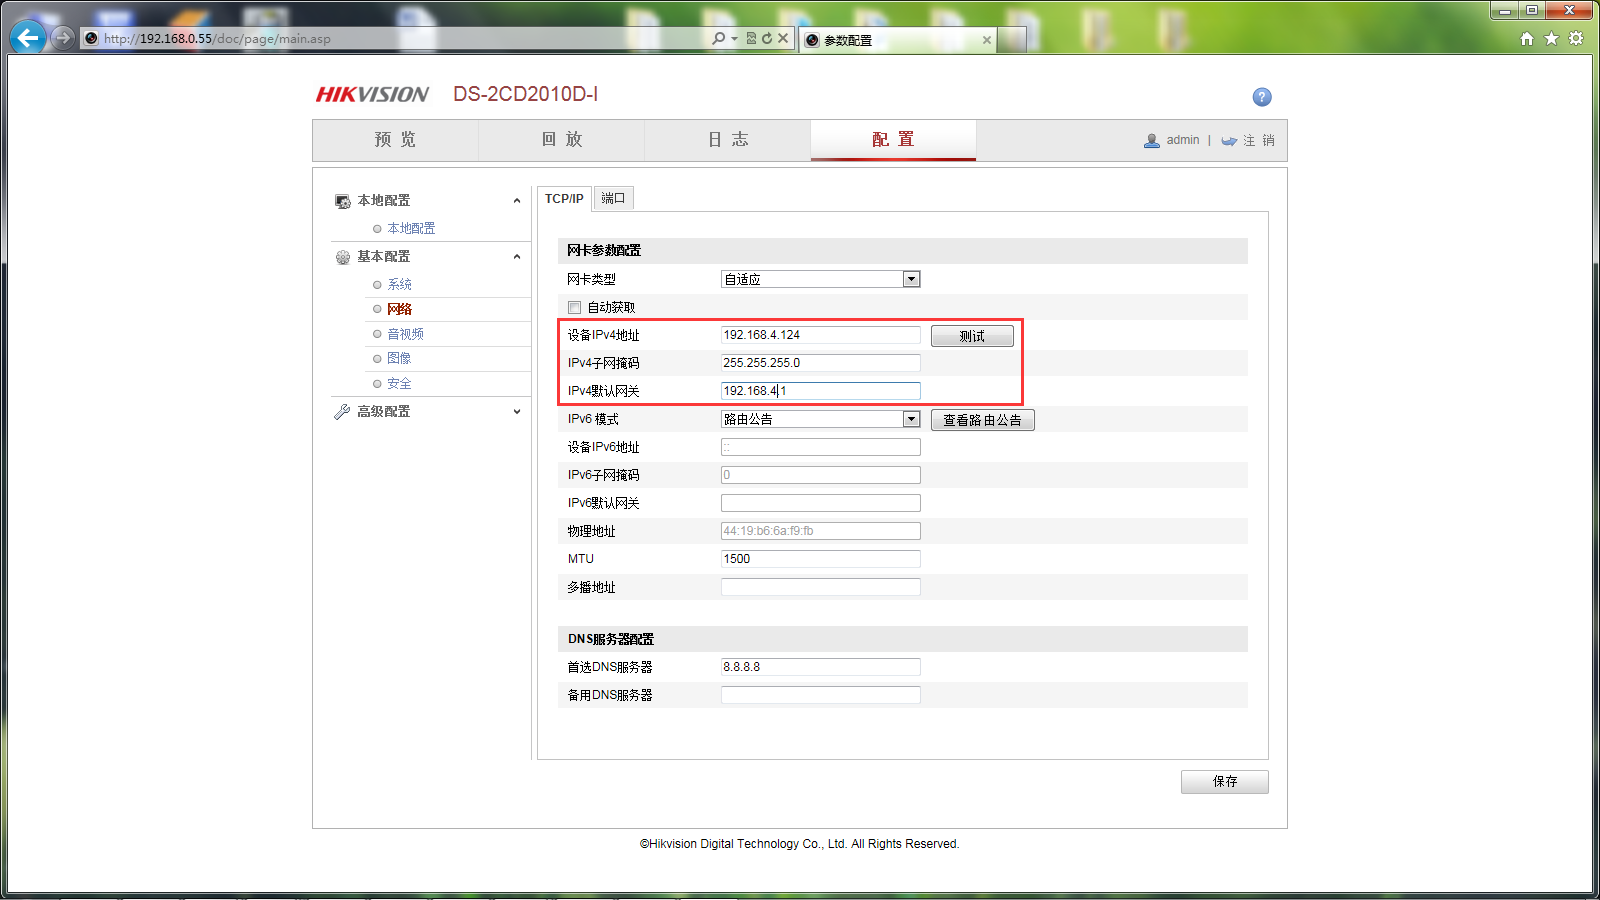1600x900 pixels.
Task: Open the 网卡类型 dropdown
Action: 911,279
